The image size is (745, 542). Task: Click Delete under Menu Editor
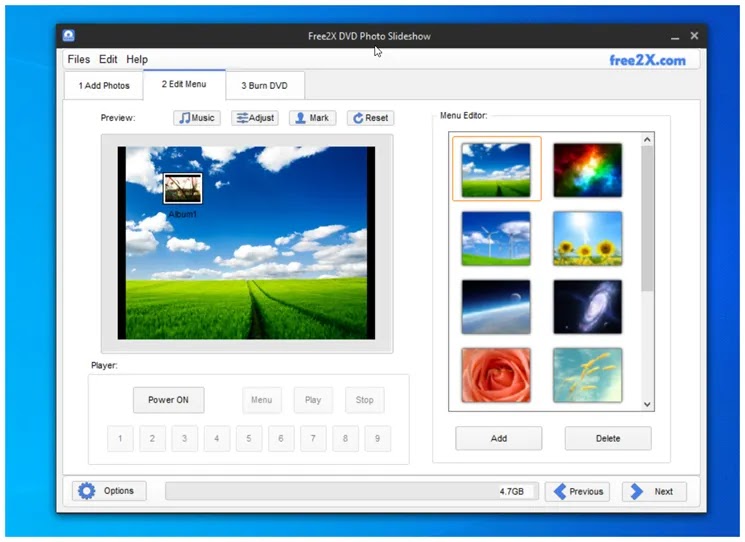coord(608,438)
